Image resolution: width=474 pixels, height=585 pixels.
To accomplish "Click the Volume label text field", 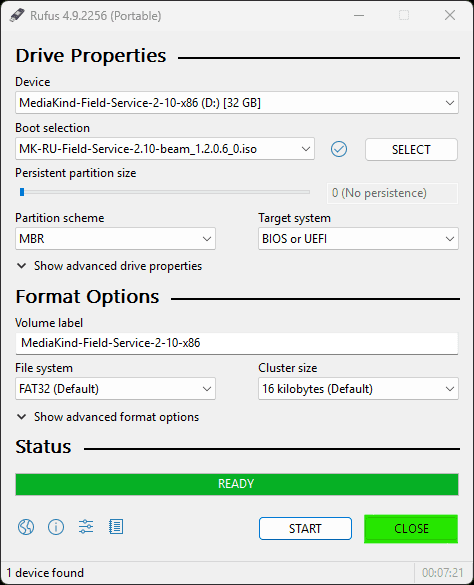I will tap(237, 343).
